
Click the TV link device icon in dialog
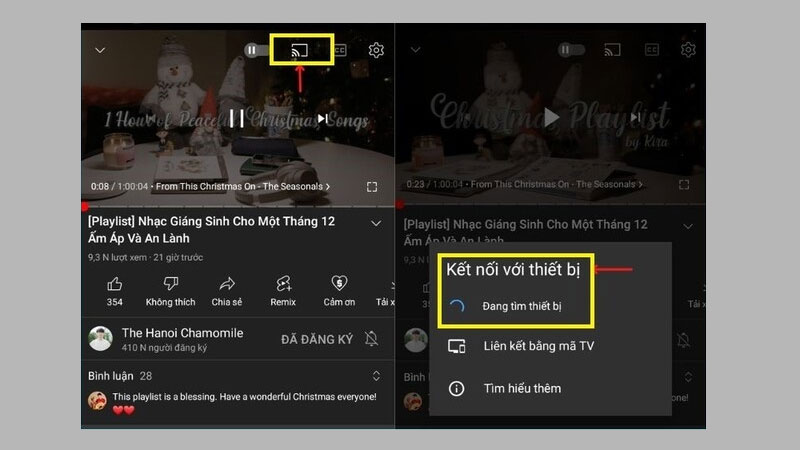tap(457, 346)
